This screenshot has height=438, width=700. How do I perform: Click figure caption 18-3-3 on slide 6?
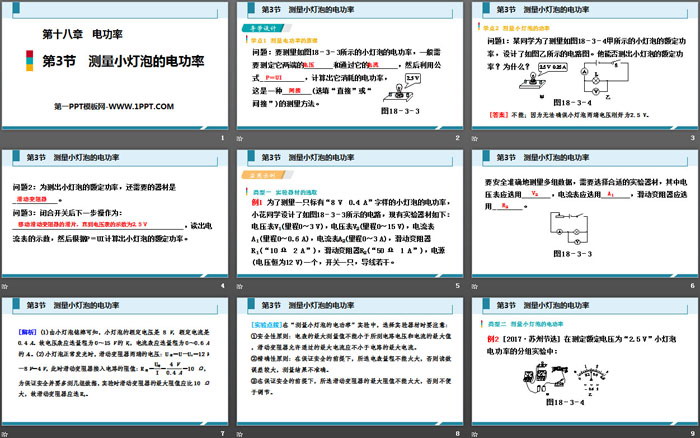coord(572,254)
